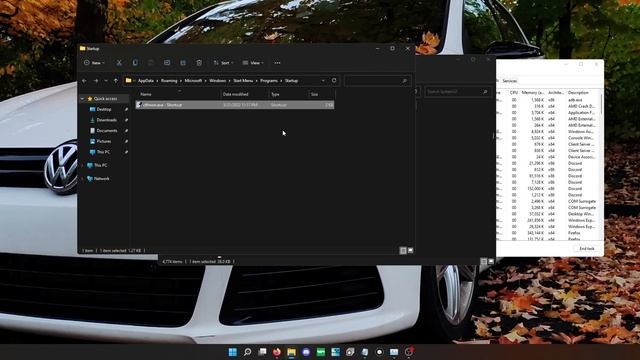The width and height of the screenshot is (640, 360).
Task: Expand the Network tree node
Action: [x=82, y=179]
